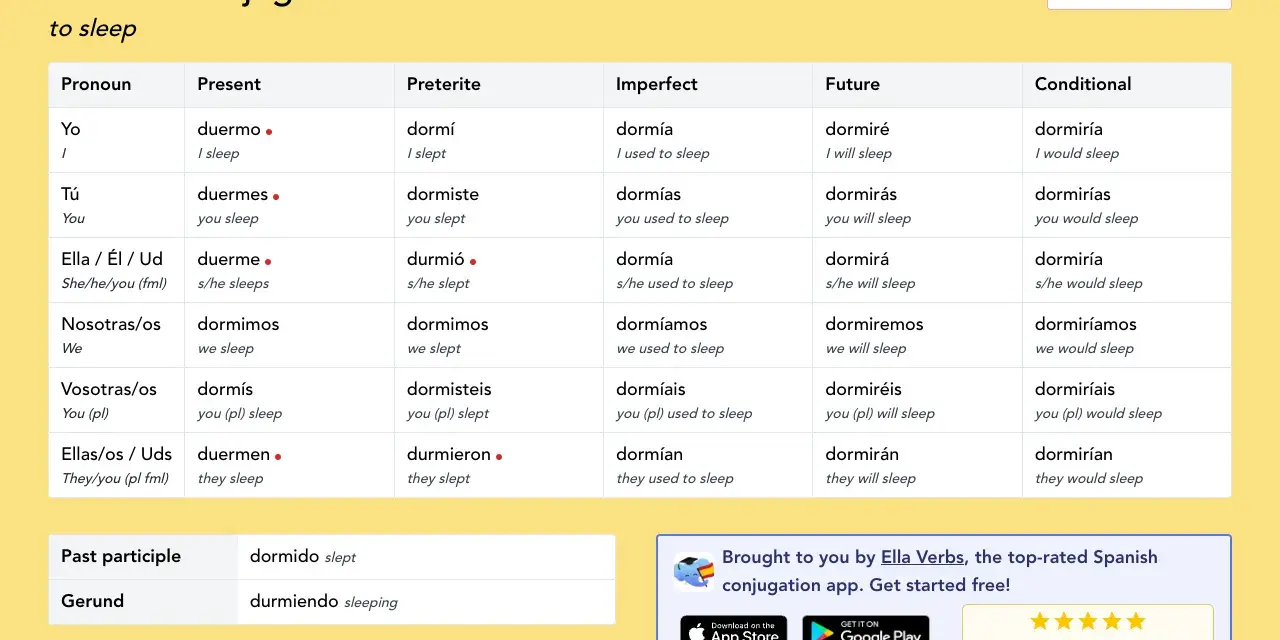Click the red dot after duermen
Viewport: 1280px width, 640px height.
[x=278, y=457]
